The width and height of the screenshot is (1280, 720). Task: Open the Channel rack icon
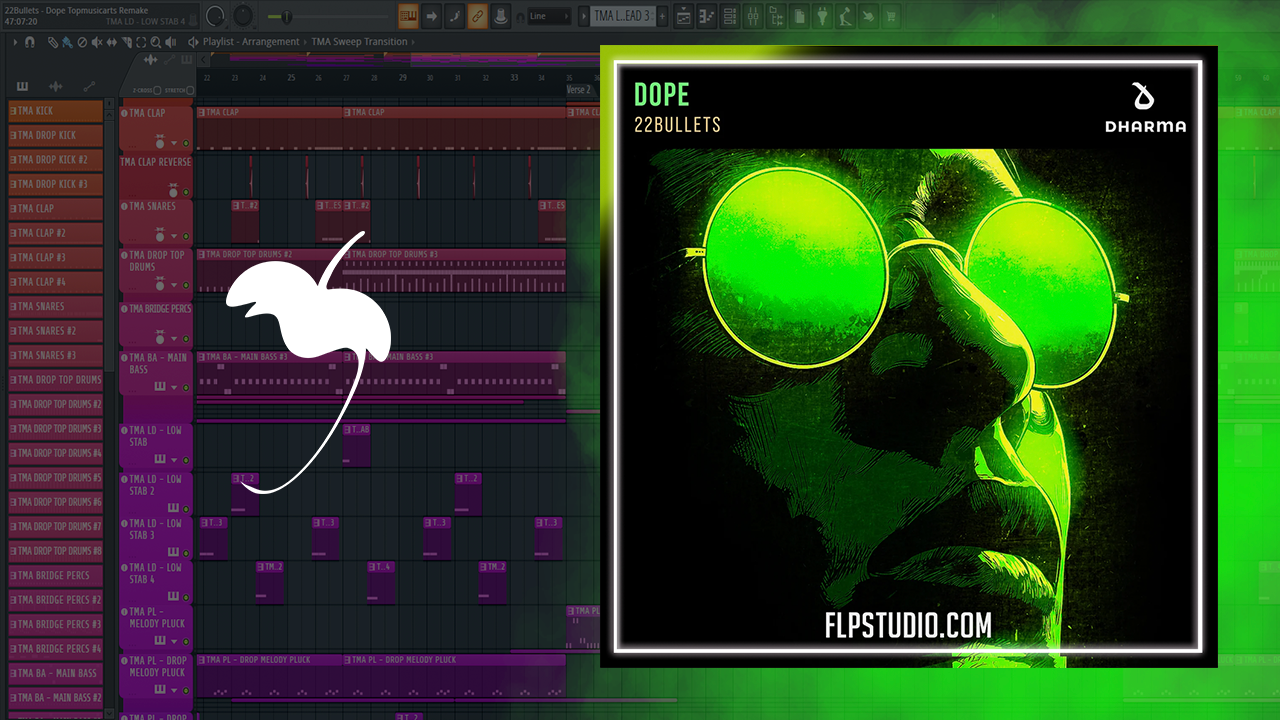click(730, 16)
